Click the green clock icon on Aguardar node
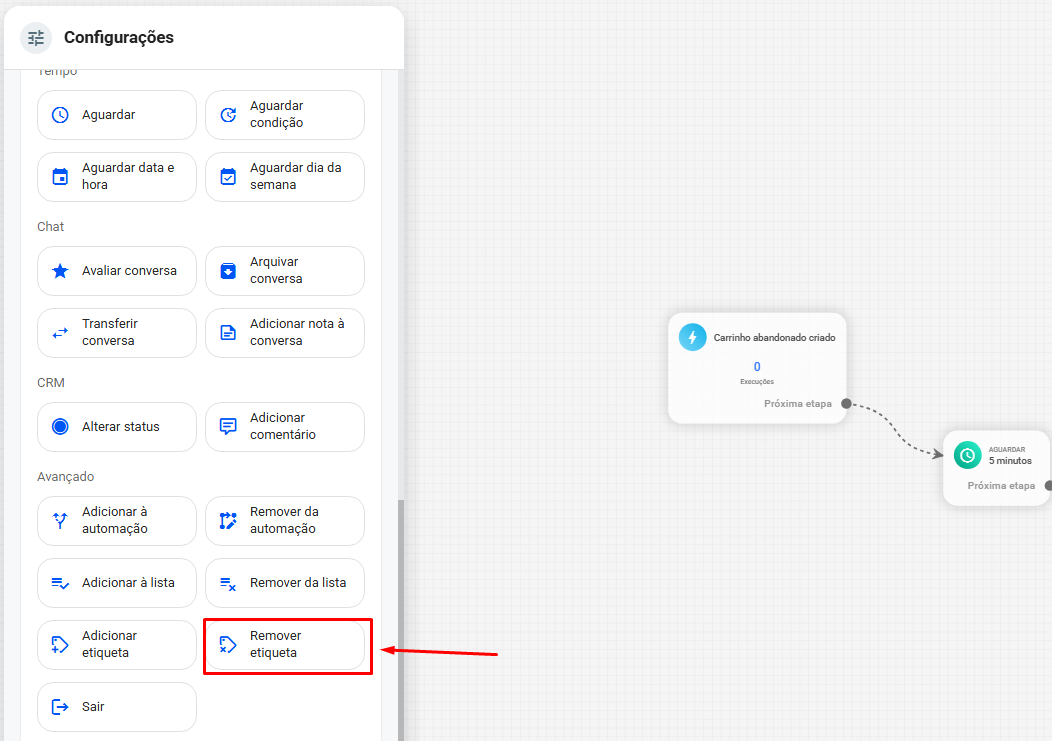This screenshot has width=1052, height=741. (x=967, y=455)
